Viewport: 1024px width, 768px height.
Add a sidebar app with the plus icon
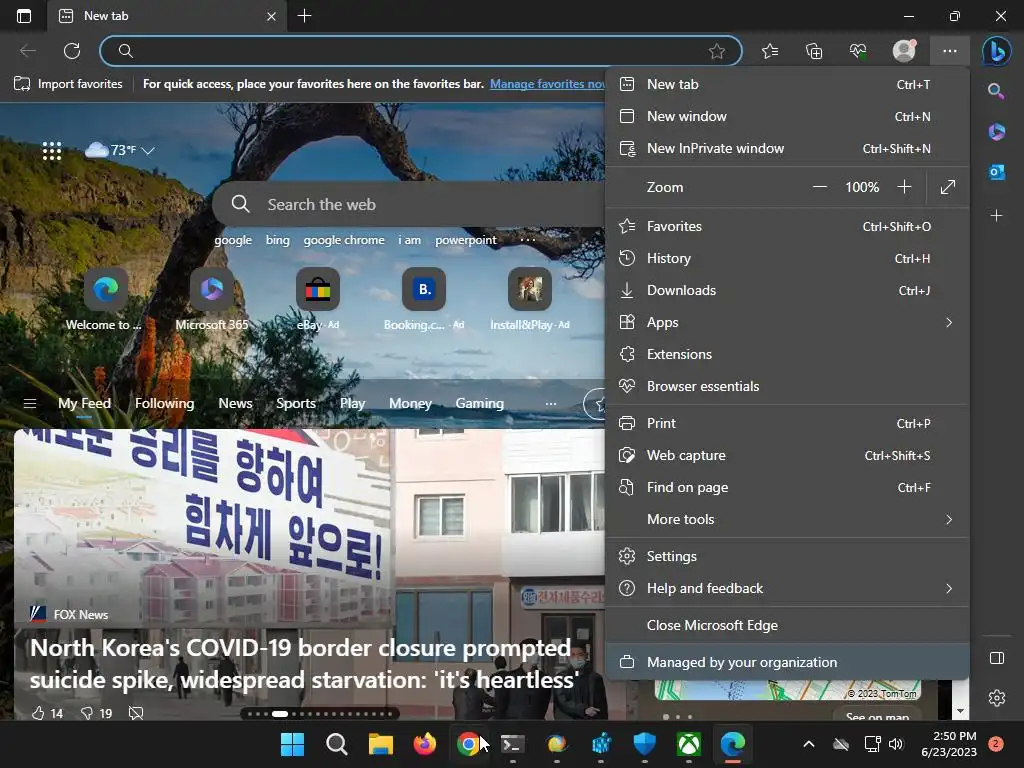pyautogui.click(x=996, y=215)
